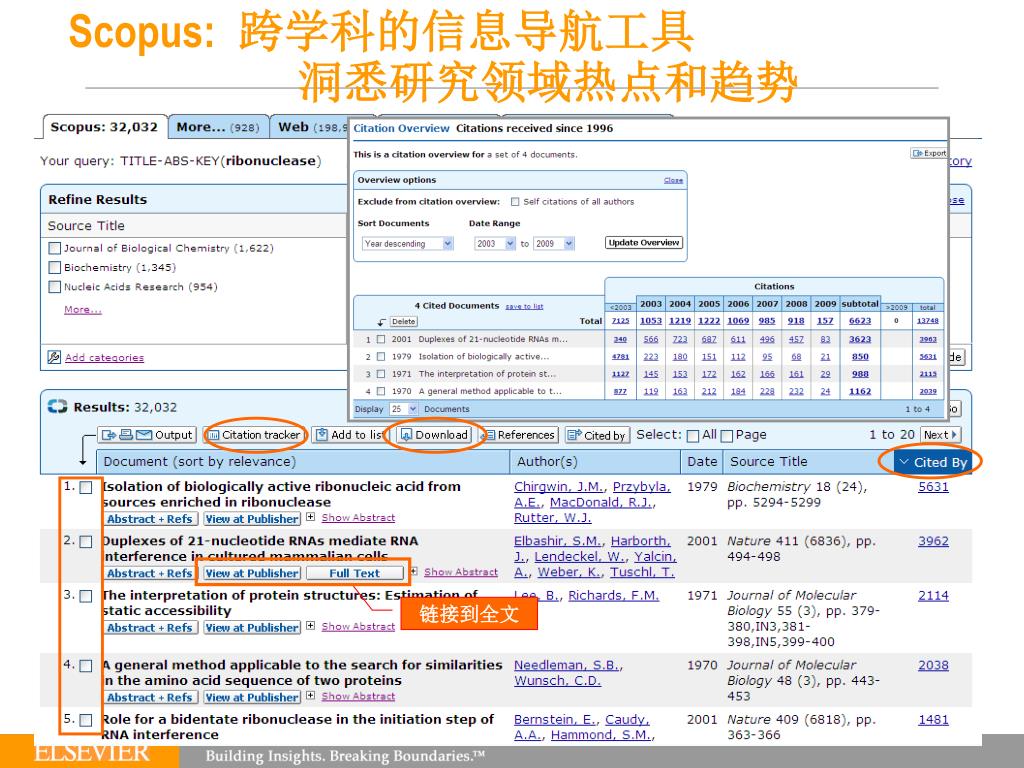Switch to the Web results tab
The width and height of the screenshot is (1024, 768).
310,127
